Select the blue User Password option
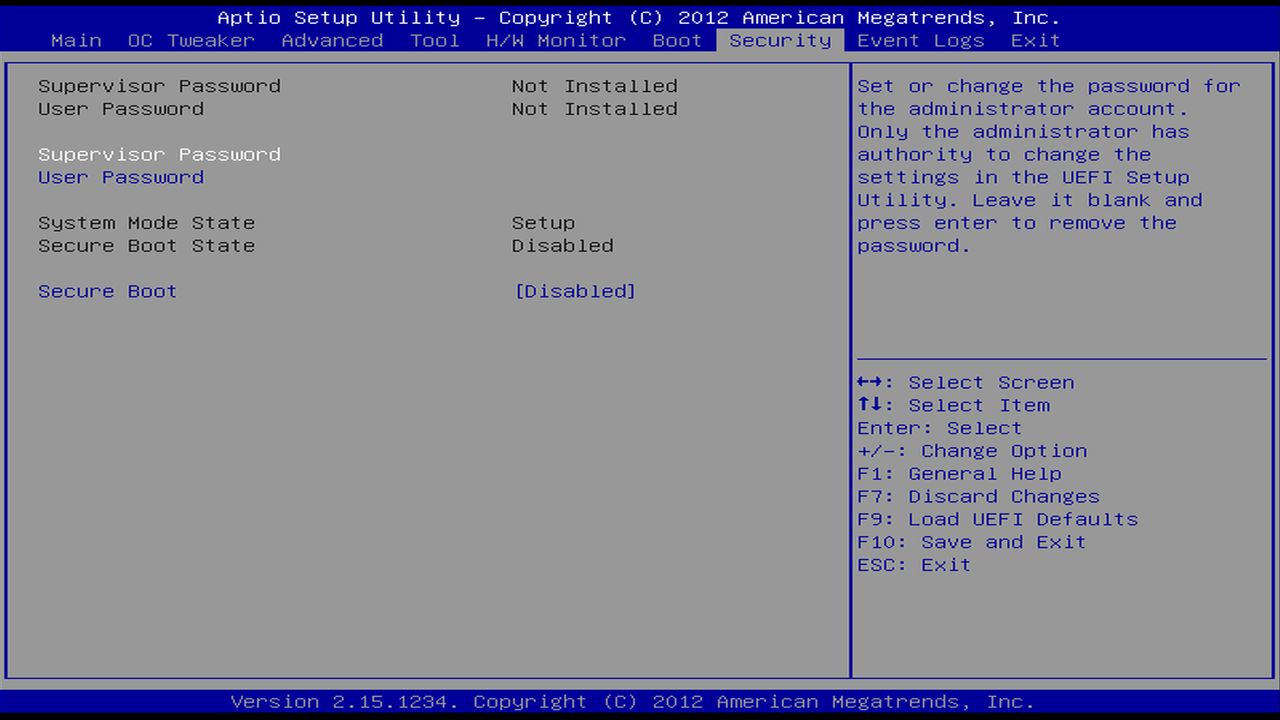This screenshot has width=1280, height=720. 121,178
